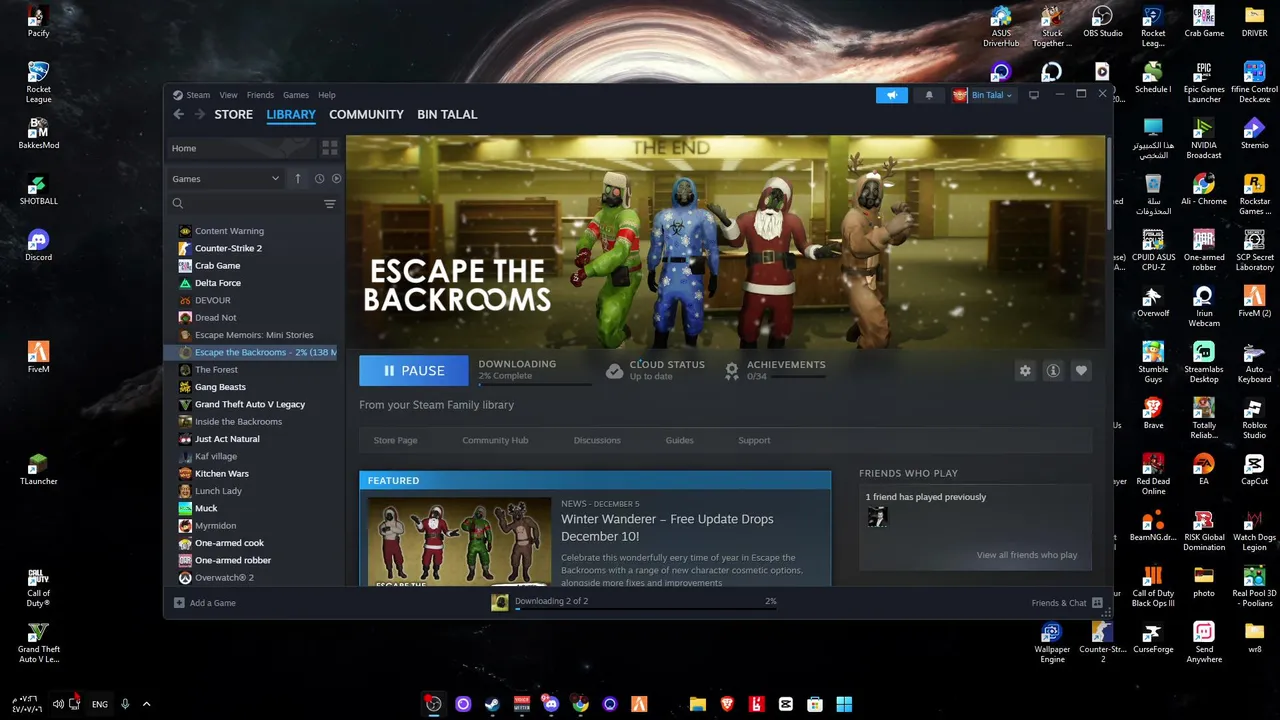Click featured news thumbnail image
The image size is (1280, 720).
click(459, 541)
